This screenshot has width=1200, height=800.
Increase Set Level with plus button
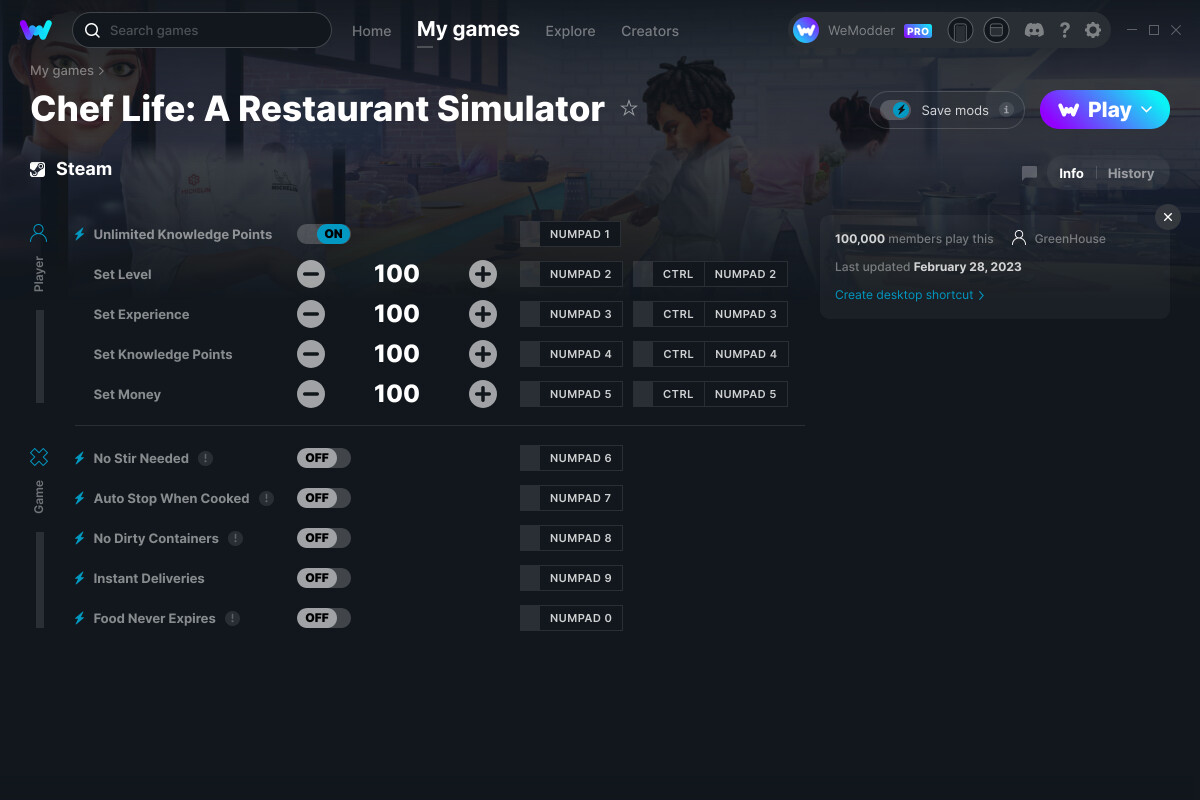[x=483, y=274]
